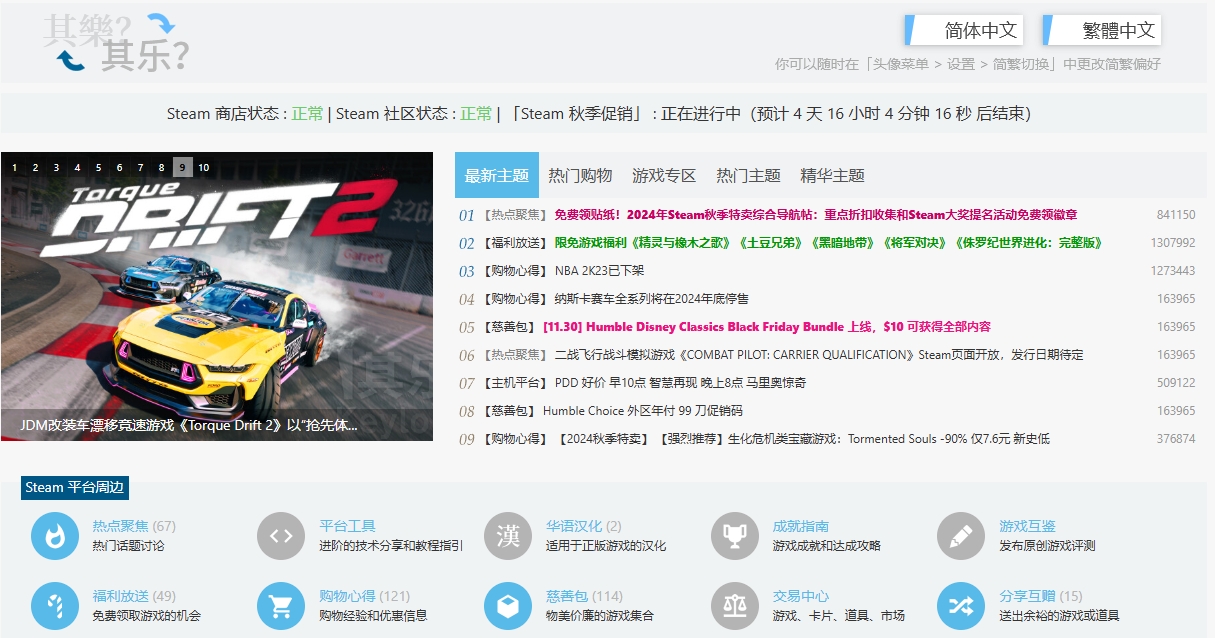Click author ID 376874

[1175, 439]
